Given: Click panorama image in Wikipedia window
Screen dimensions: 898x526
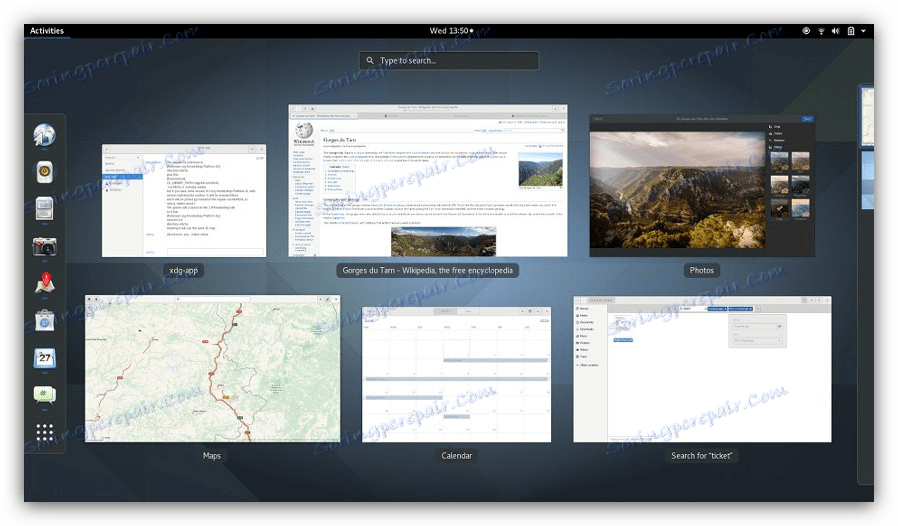Looking at the screenshot, I should [443, 241].
